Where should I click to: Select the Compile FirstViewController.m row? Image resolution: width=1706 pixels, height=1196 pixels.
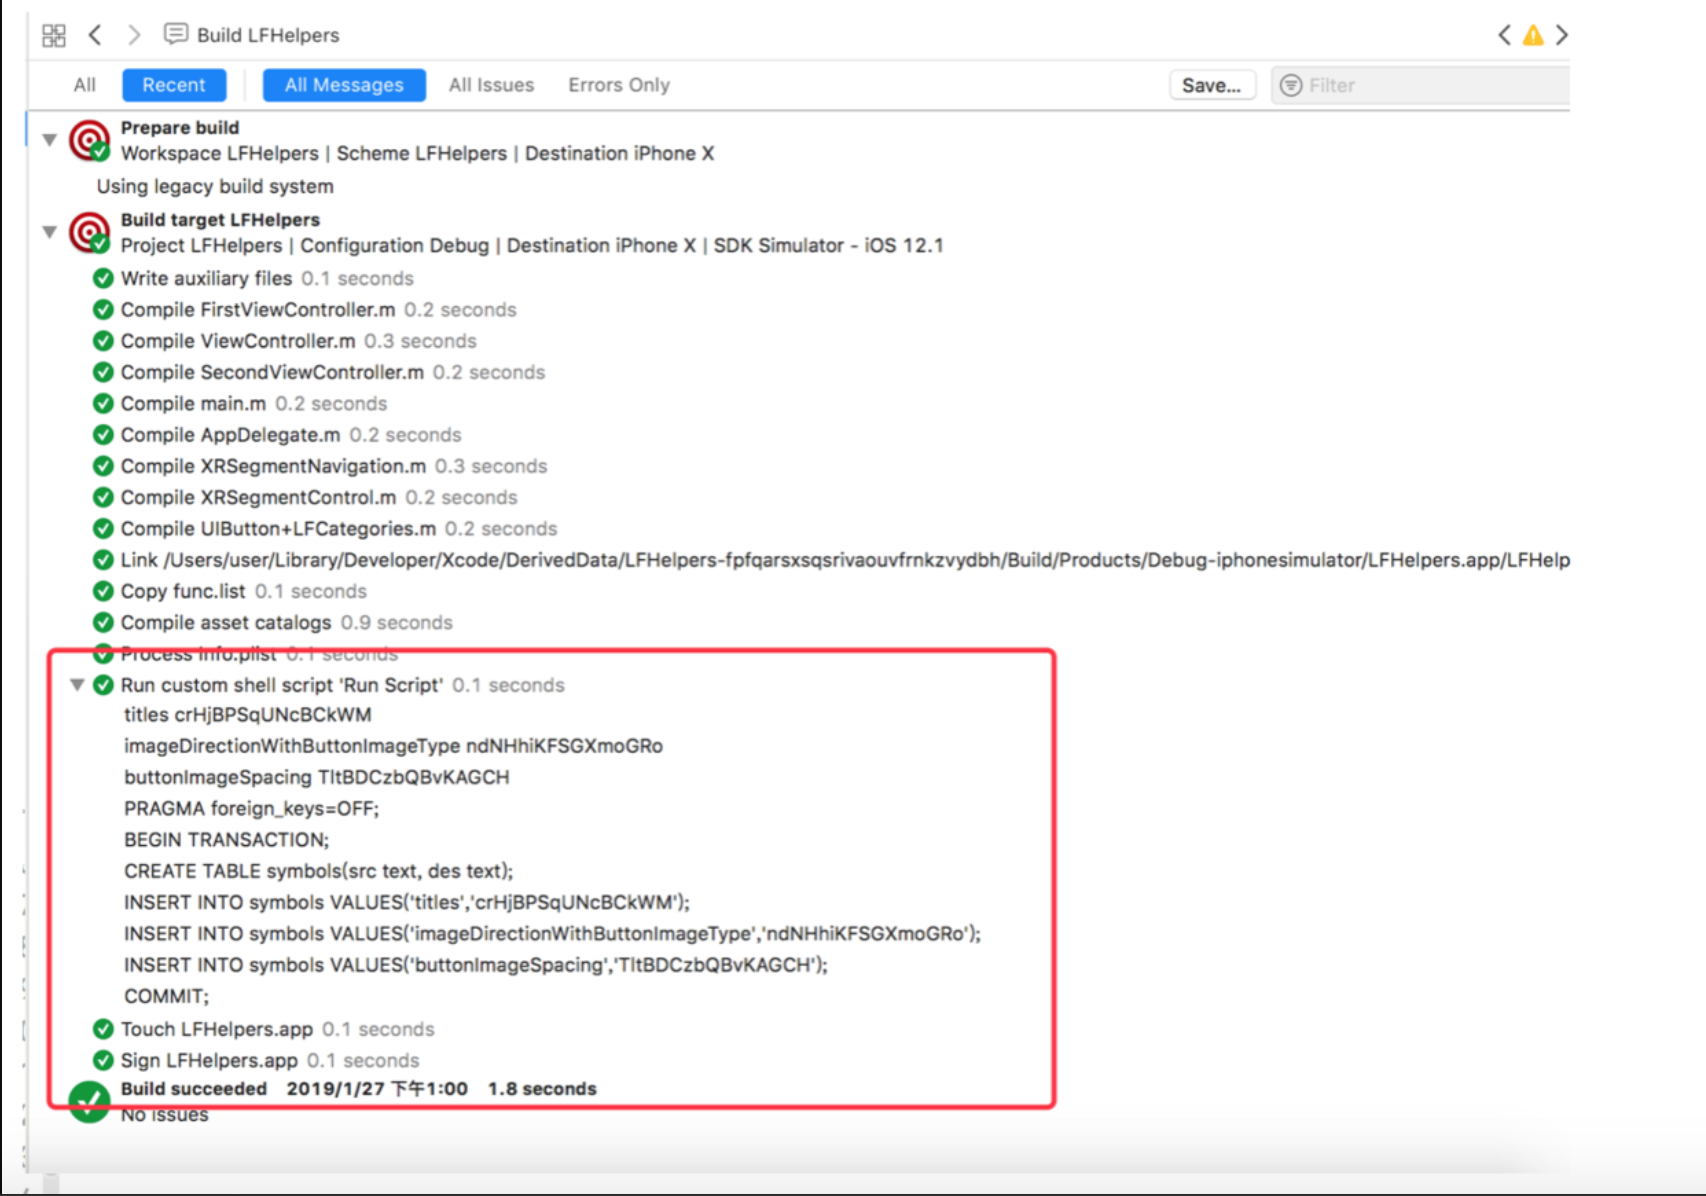click(318, 310)
